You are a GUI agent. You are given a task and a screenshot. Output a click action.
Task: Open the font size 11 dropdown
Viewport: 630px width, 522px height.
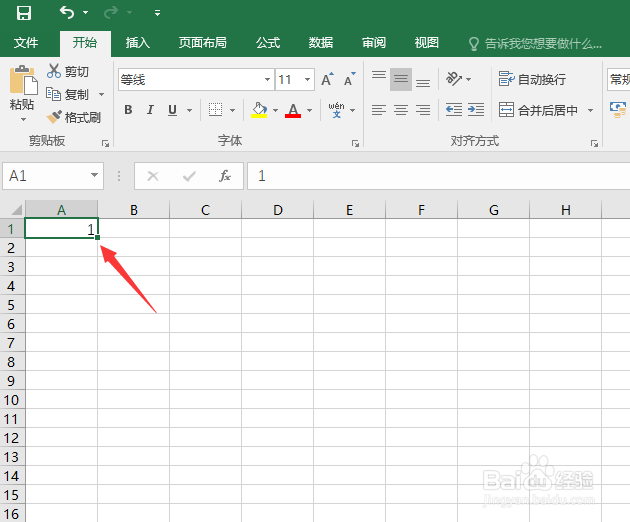[307, 80]
